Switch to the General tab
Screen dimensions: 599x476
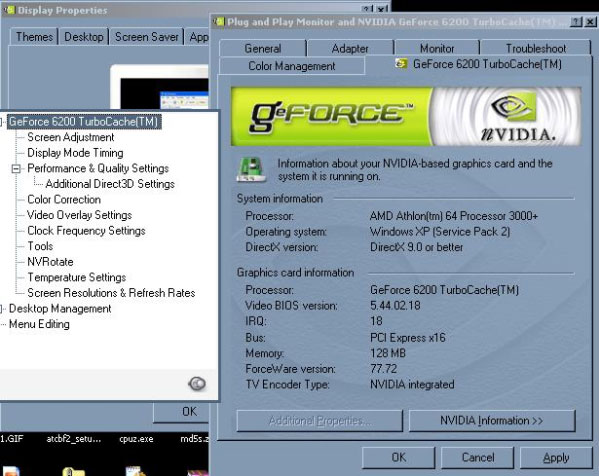click(x=262, y=49)
